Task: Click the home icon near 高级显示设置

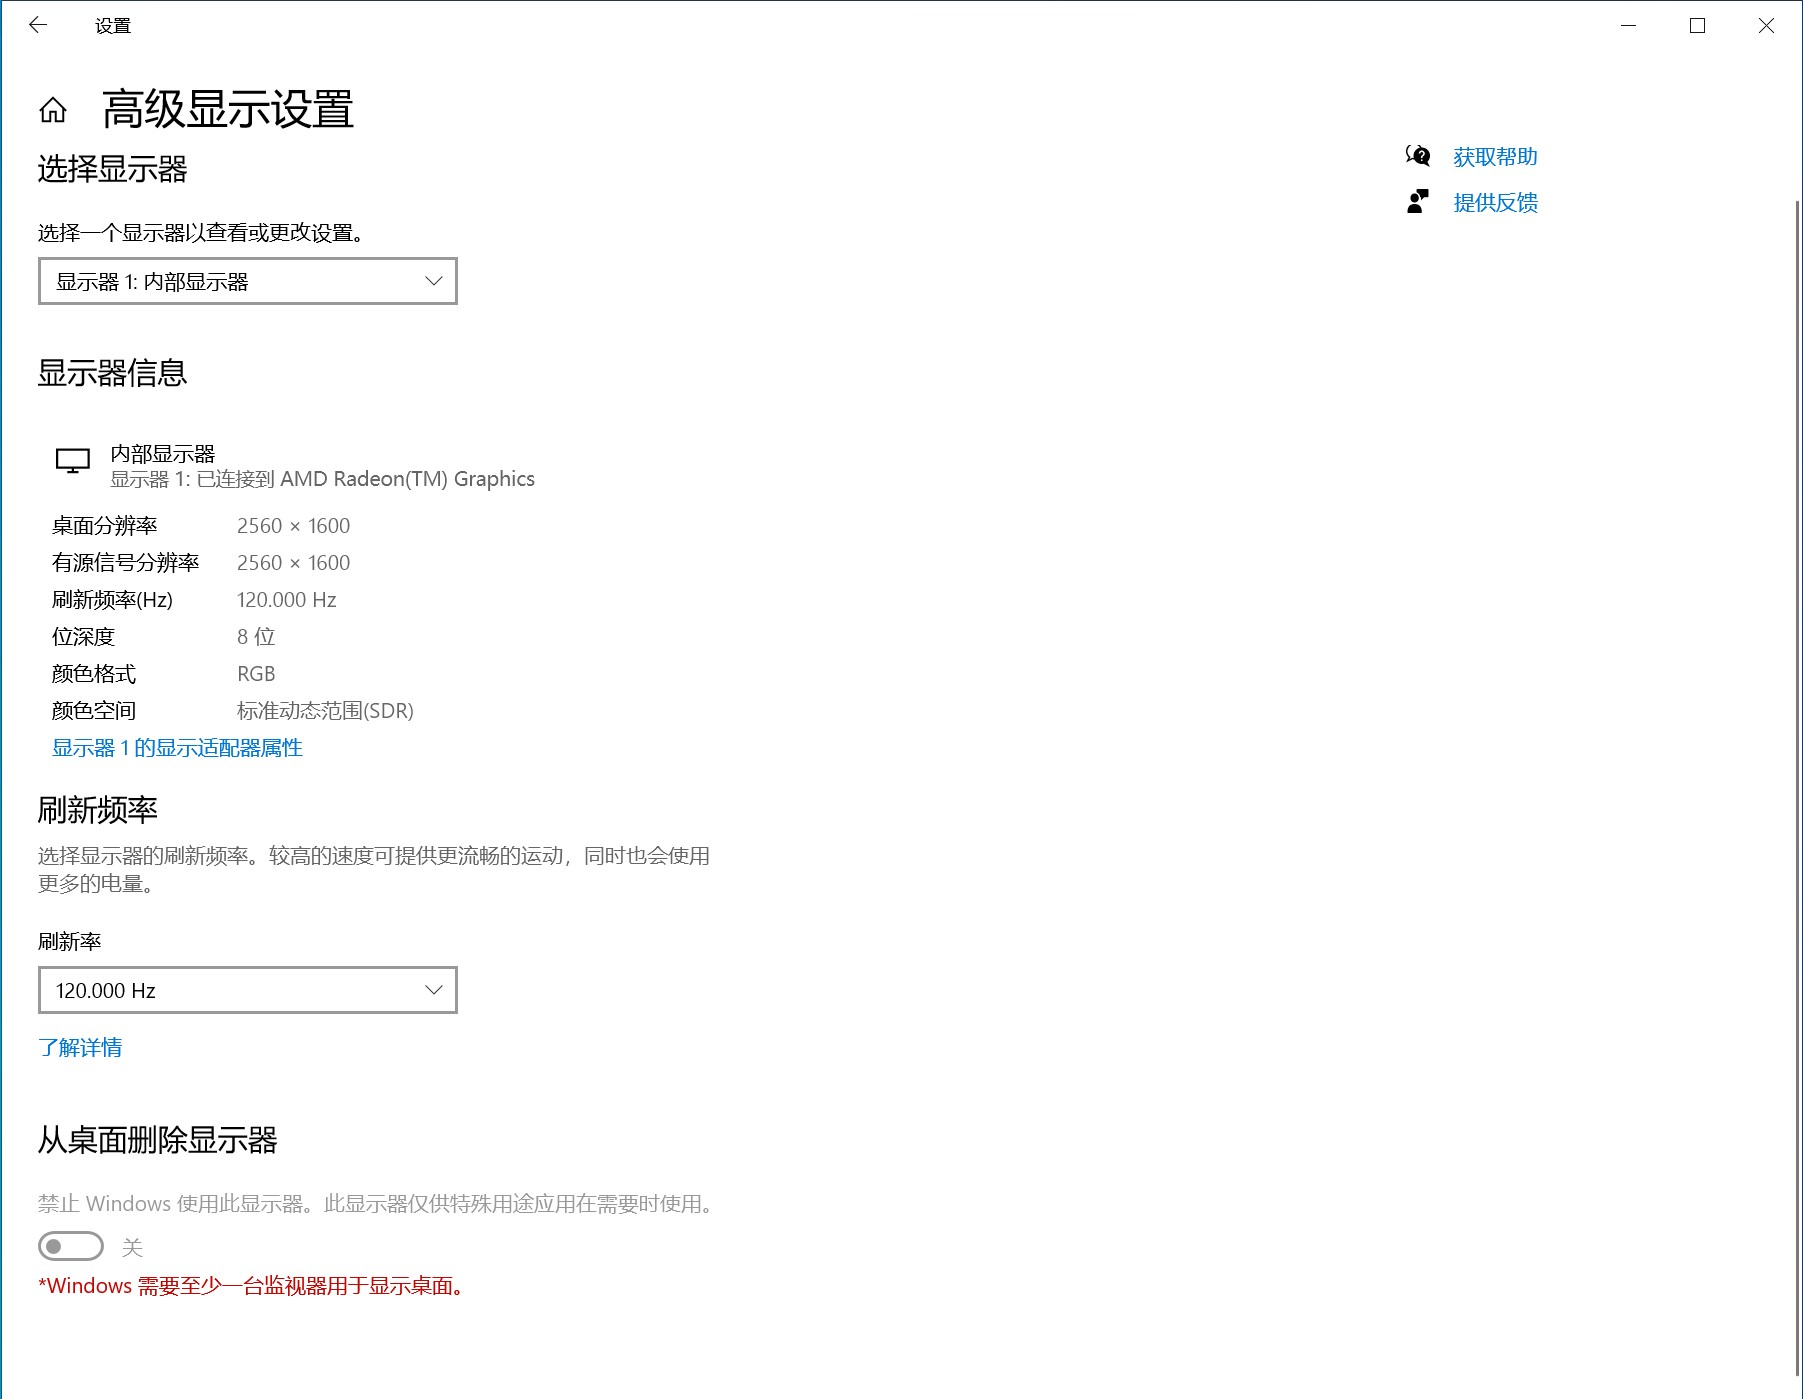Action: tap(54, 112)
